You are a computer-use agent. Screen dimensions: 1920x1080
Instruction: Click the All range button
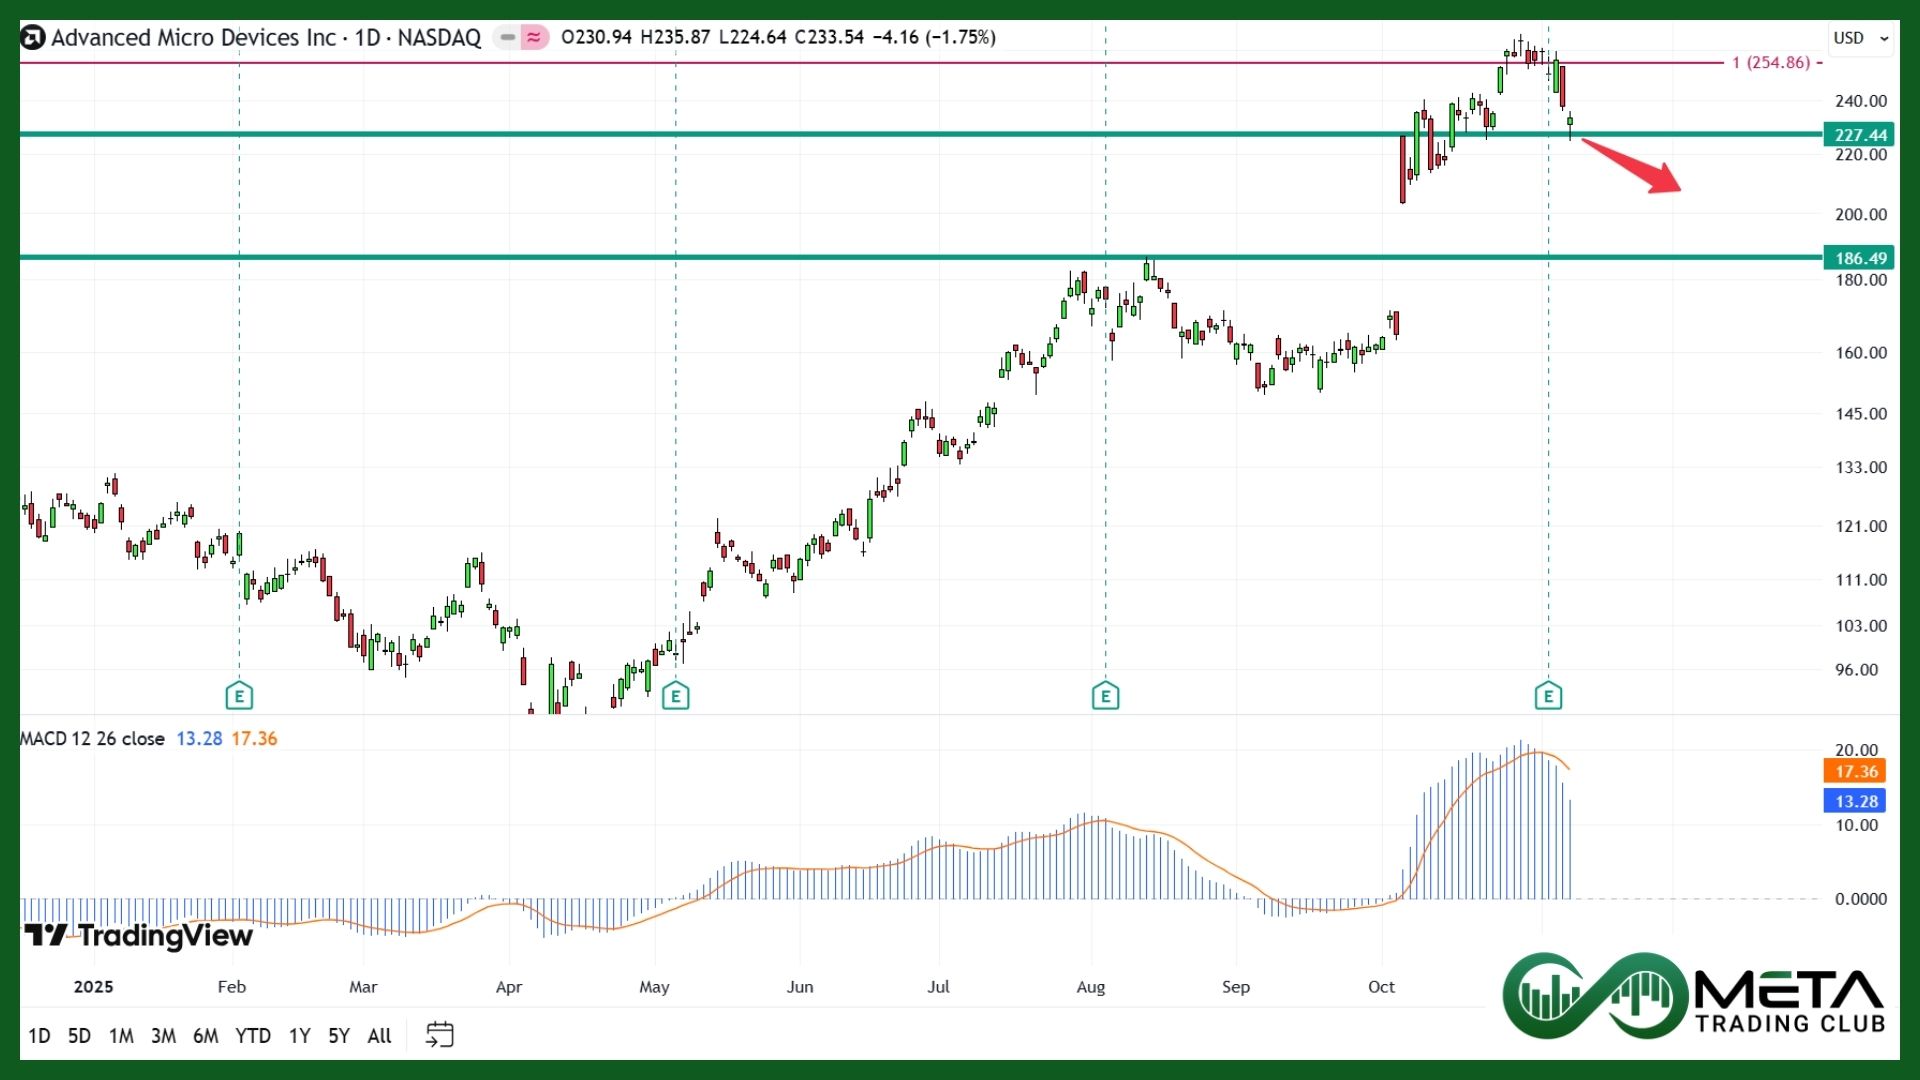coord(380,1036)
